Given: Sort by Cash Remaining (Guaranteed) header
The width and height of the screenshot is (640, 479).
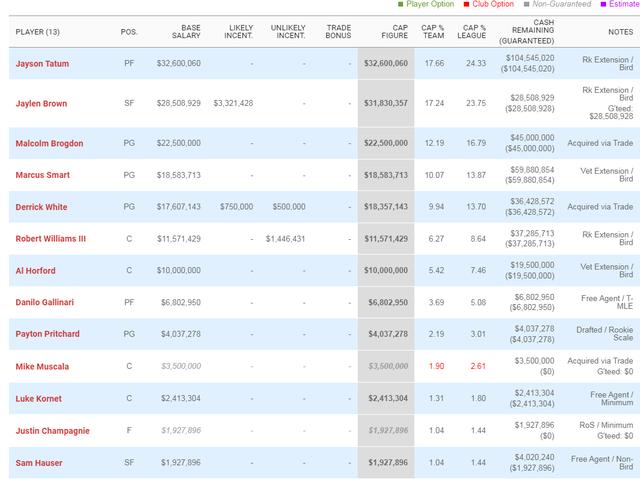Looking at the screenshot, I should [x=527, y=31].
